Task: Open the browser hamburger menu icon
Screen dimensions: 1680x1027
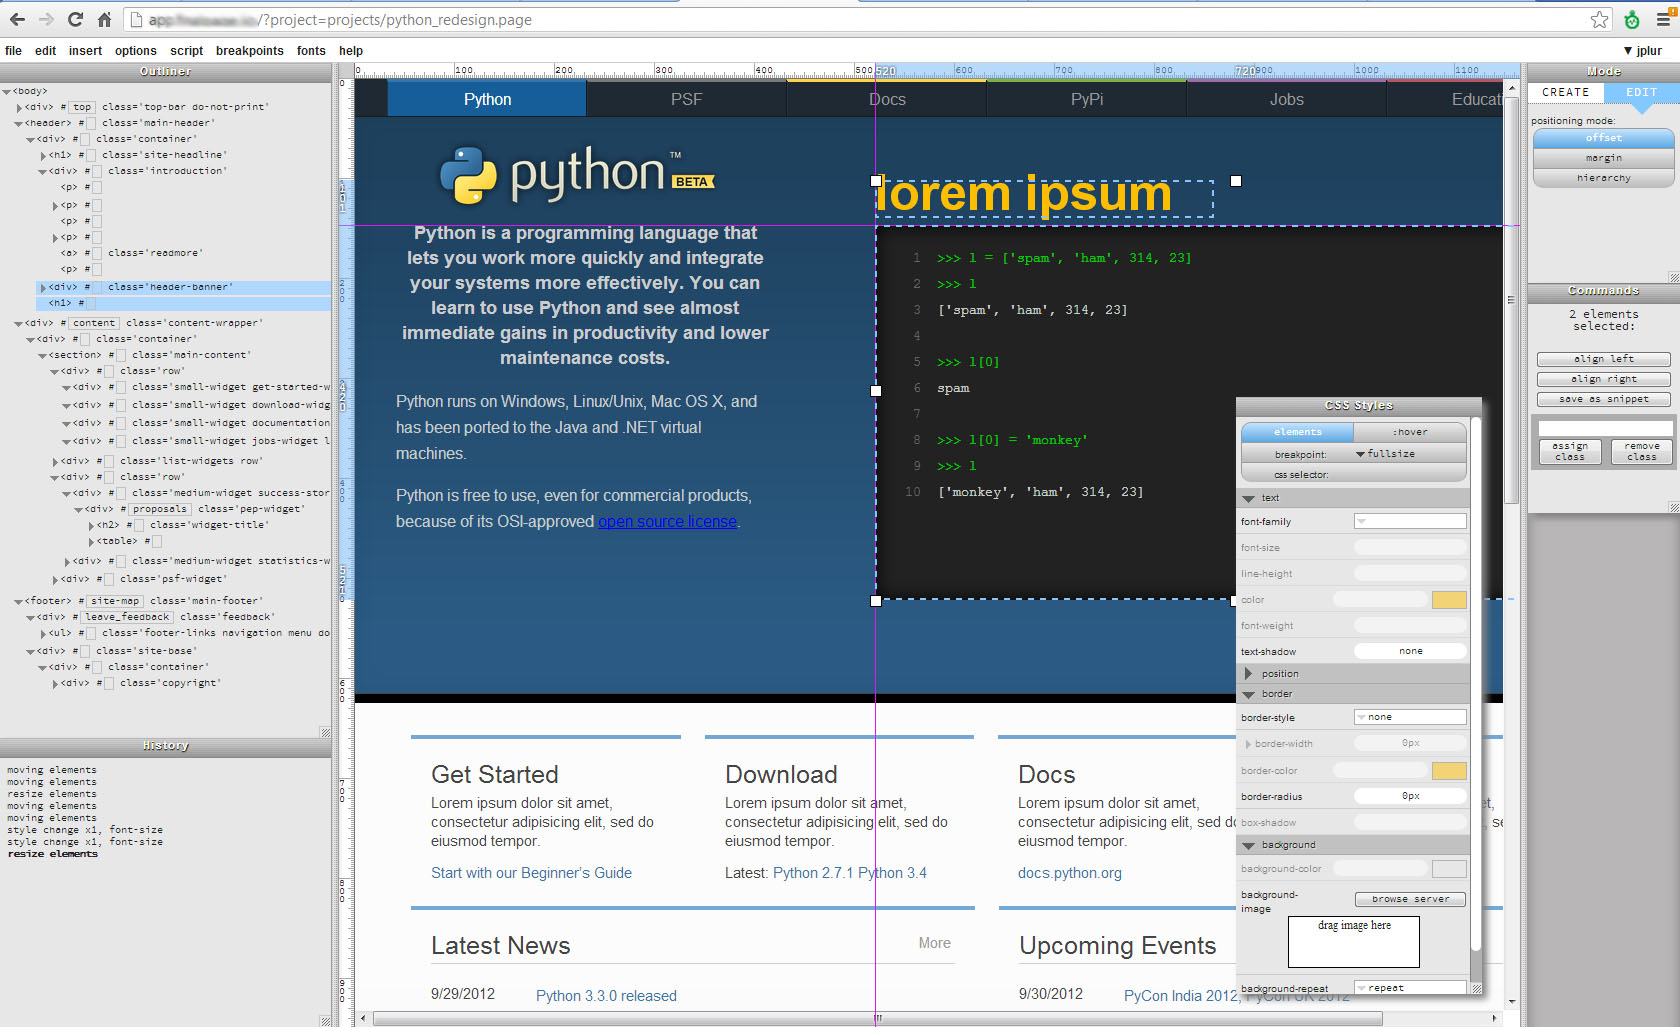Action: (1664, 19)
